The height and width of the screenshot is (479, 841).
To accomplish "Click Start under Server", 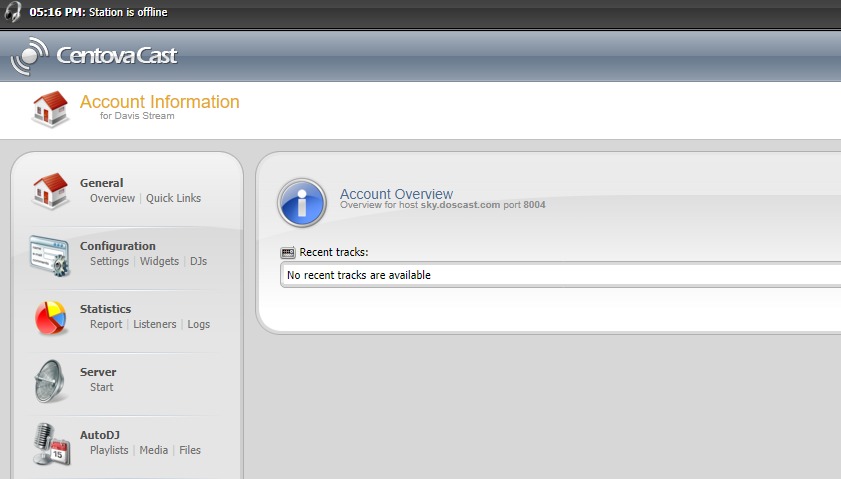I will [x=101, y=387].
